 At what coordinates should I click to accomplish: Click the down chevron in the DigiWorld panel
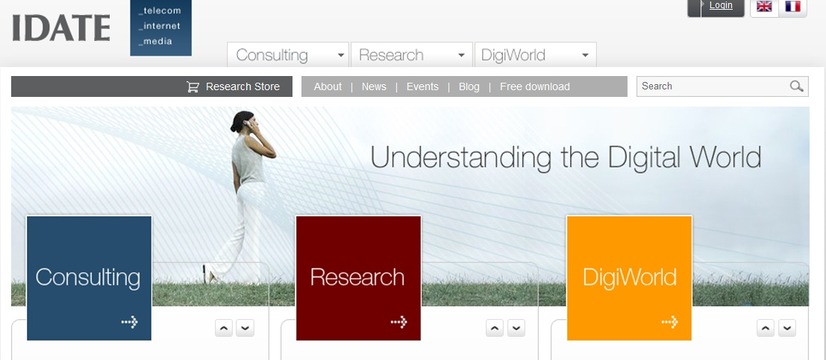(x=786, y=328)
